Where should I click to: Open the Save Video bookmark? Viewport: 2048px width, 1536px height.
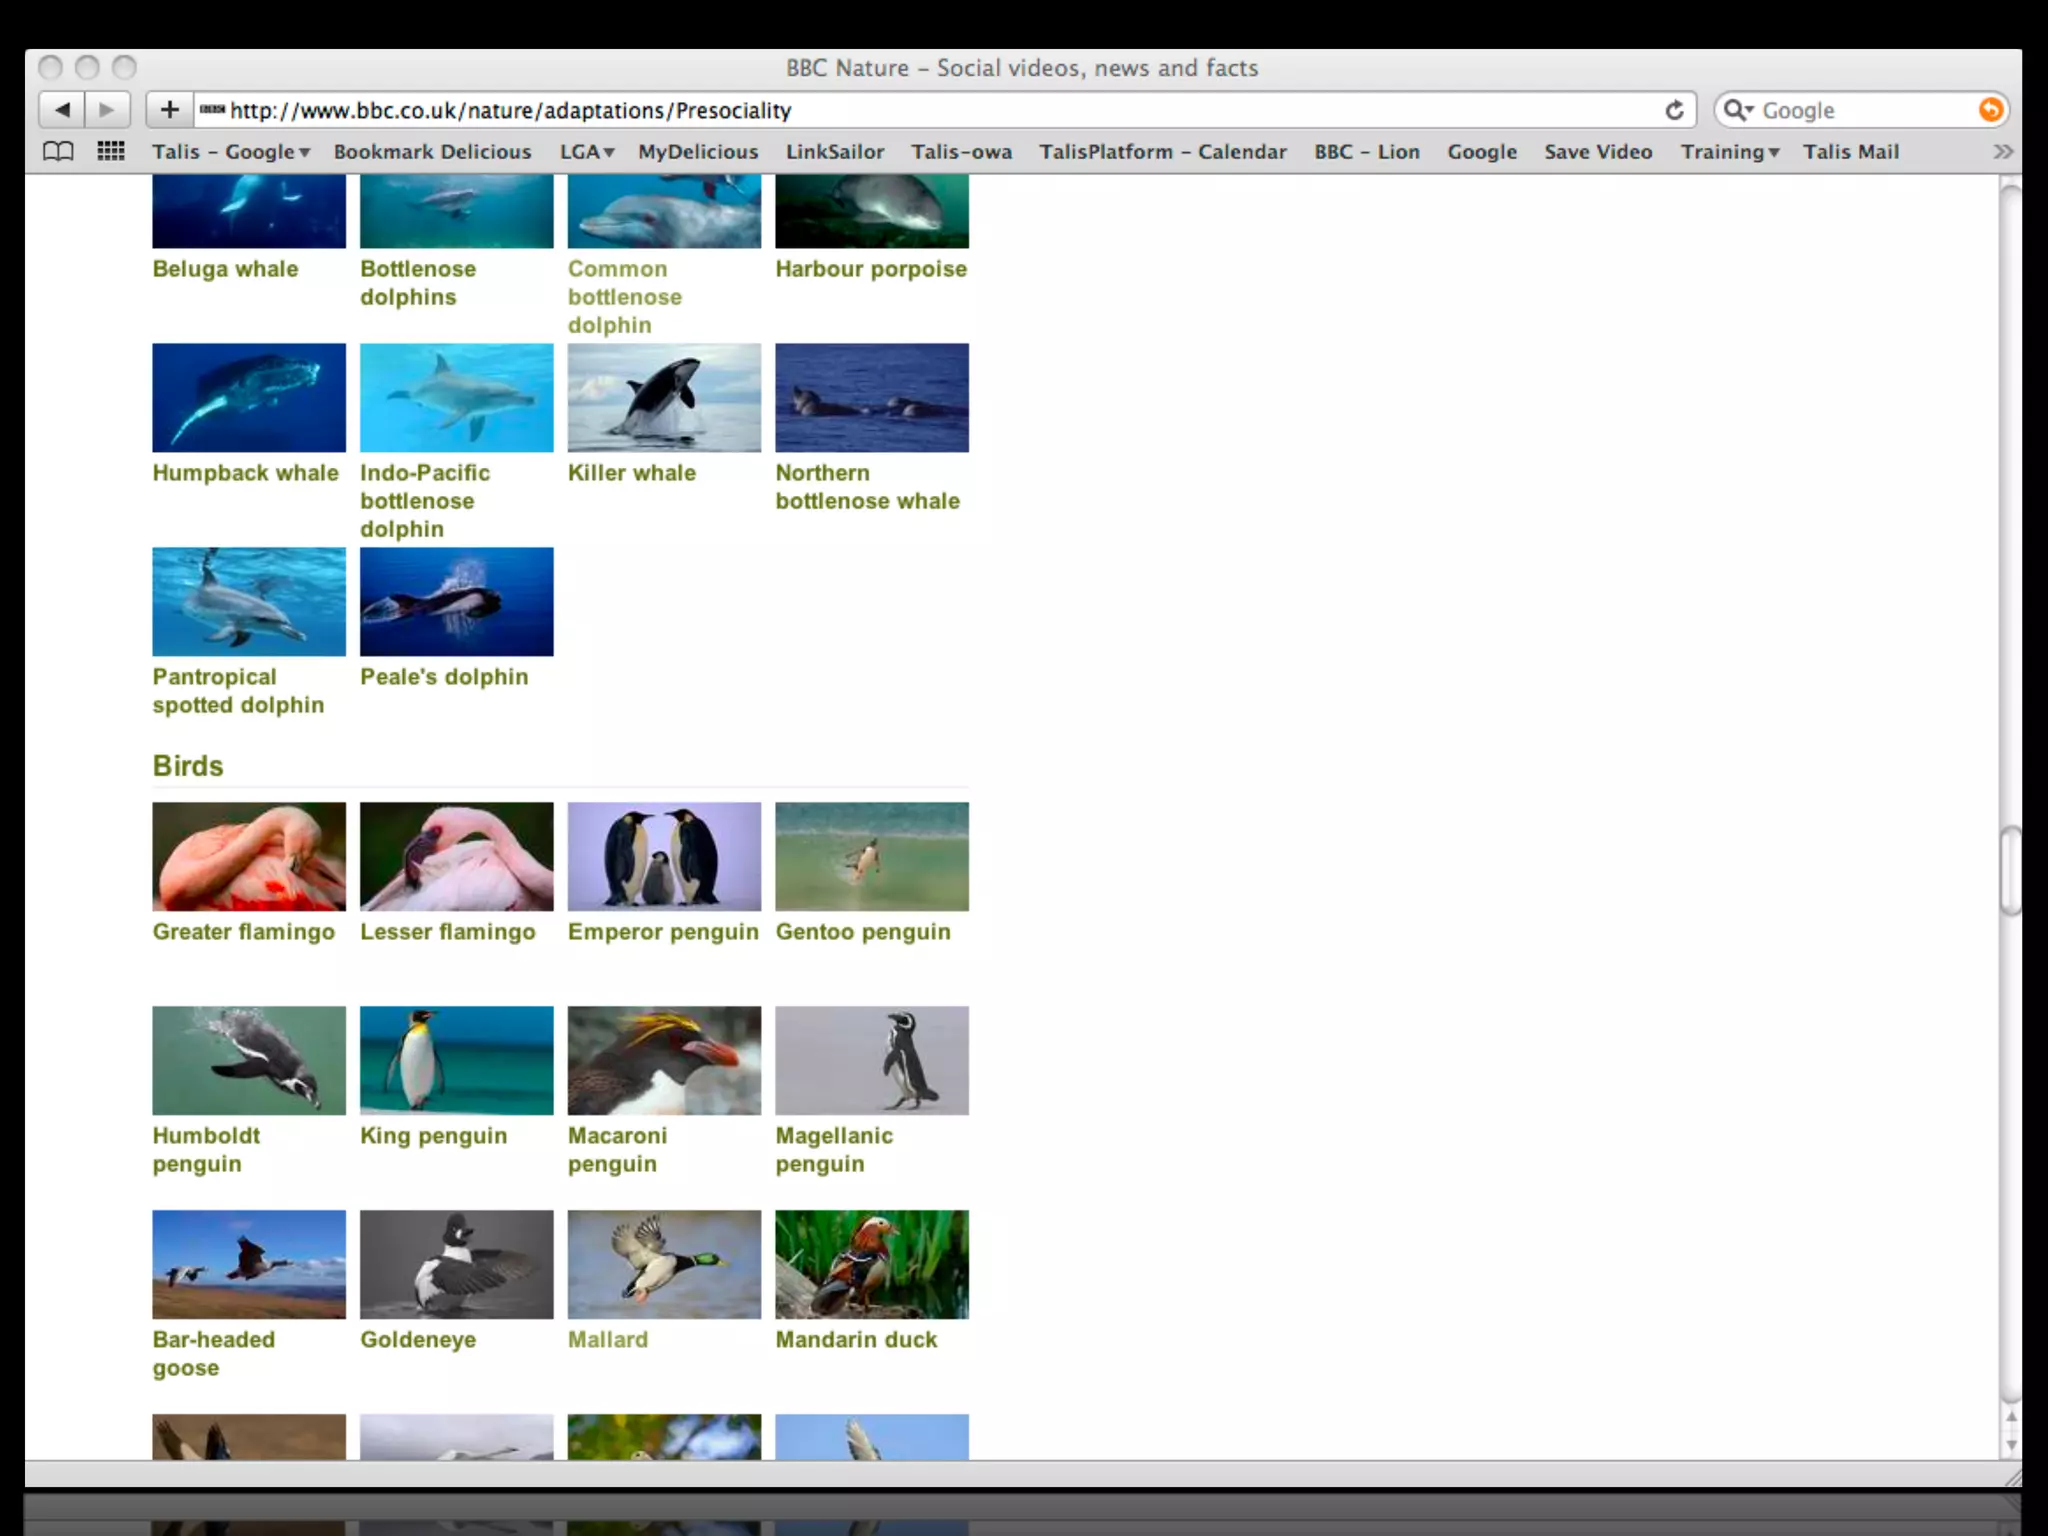1597,152
